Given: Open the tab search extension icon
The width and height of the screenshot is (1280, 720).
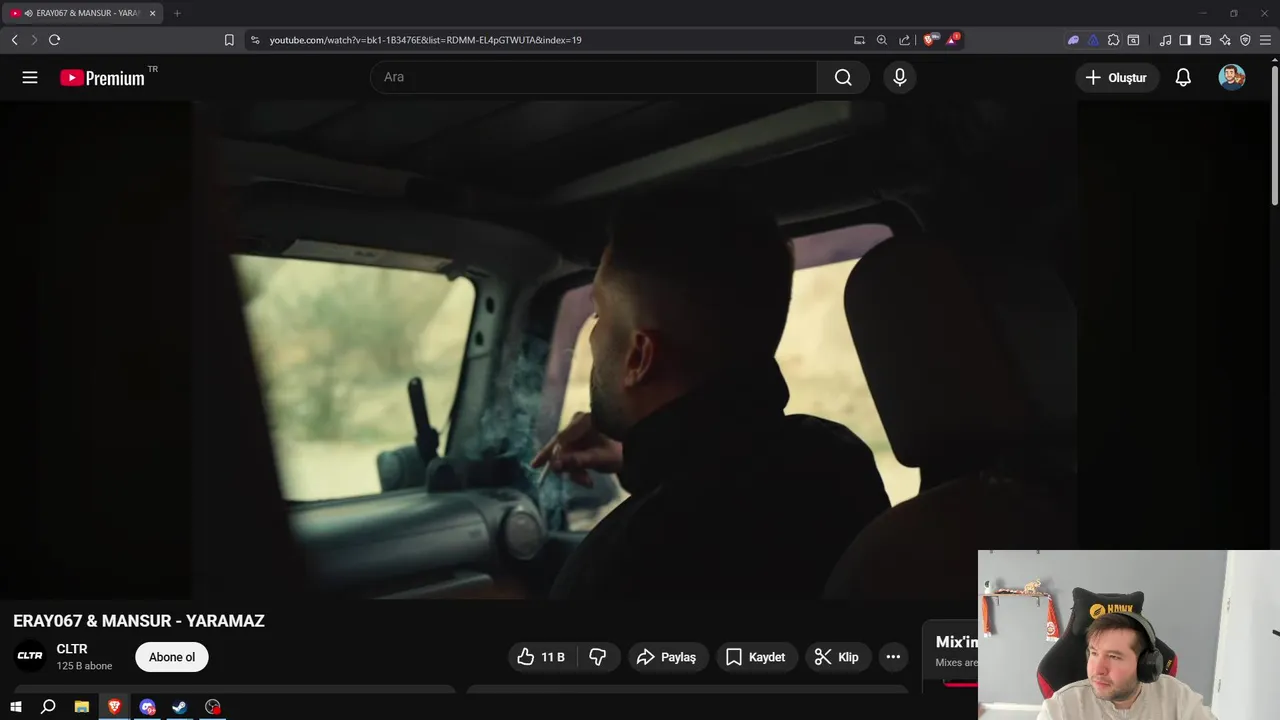Looking at the screenshot, I should [1133, 40].
